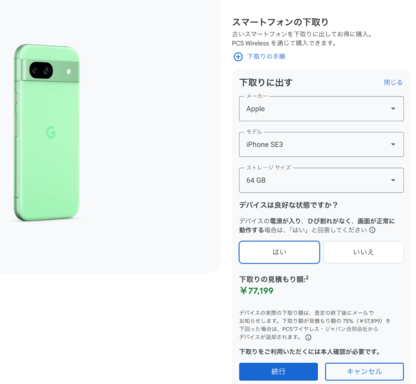Click the info icon after 回答してください

click(x=372, y=230)
